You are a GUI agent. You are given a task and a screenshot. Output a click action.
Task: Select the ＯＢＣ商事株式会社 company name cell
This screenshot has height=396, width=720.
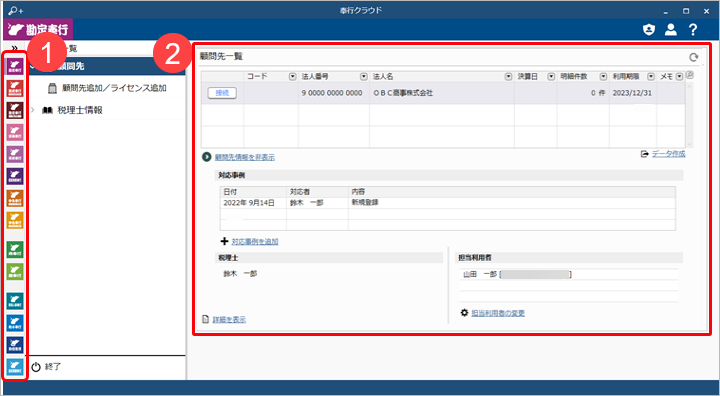point(442,93)
